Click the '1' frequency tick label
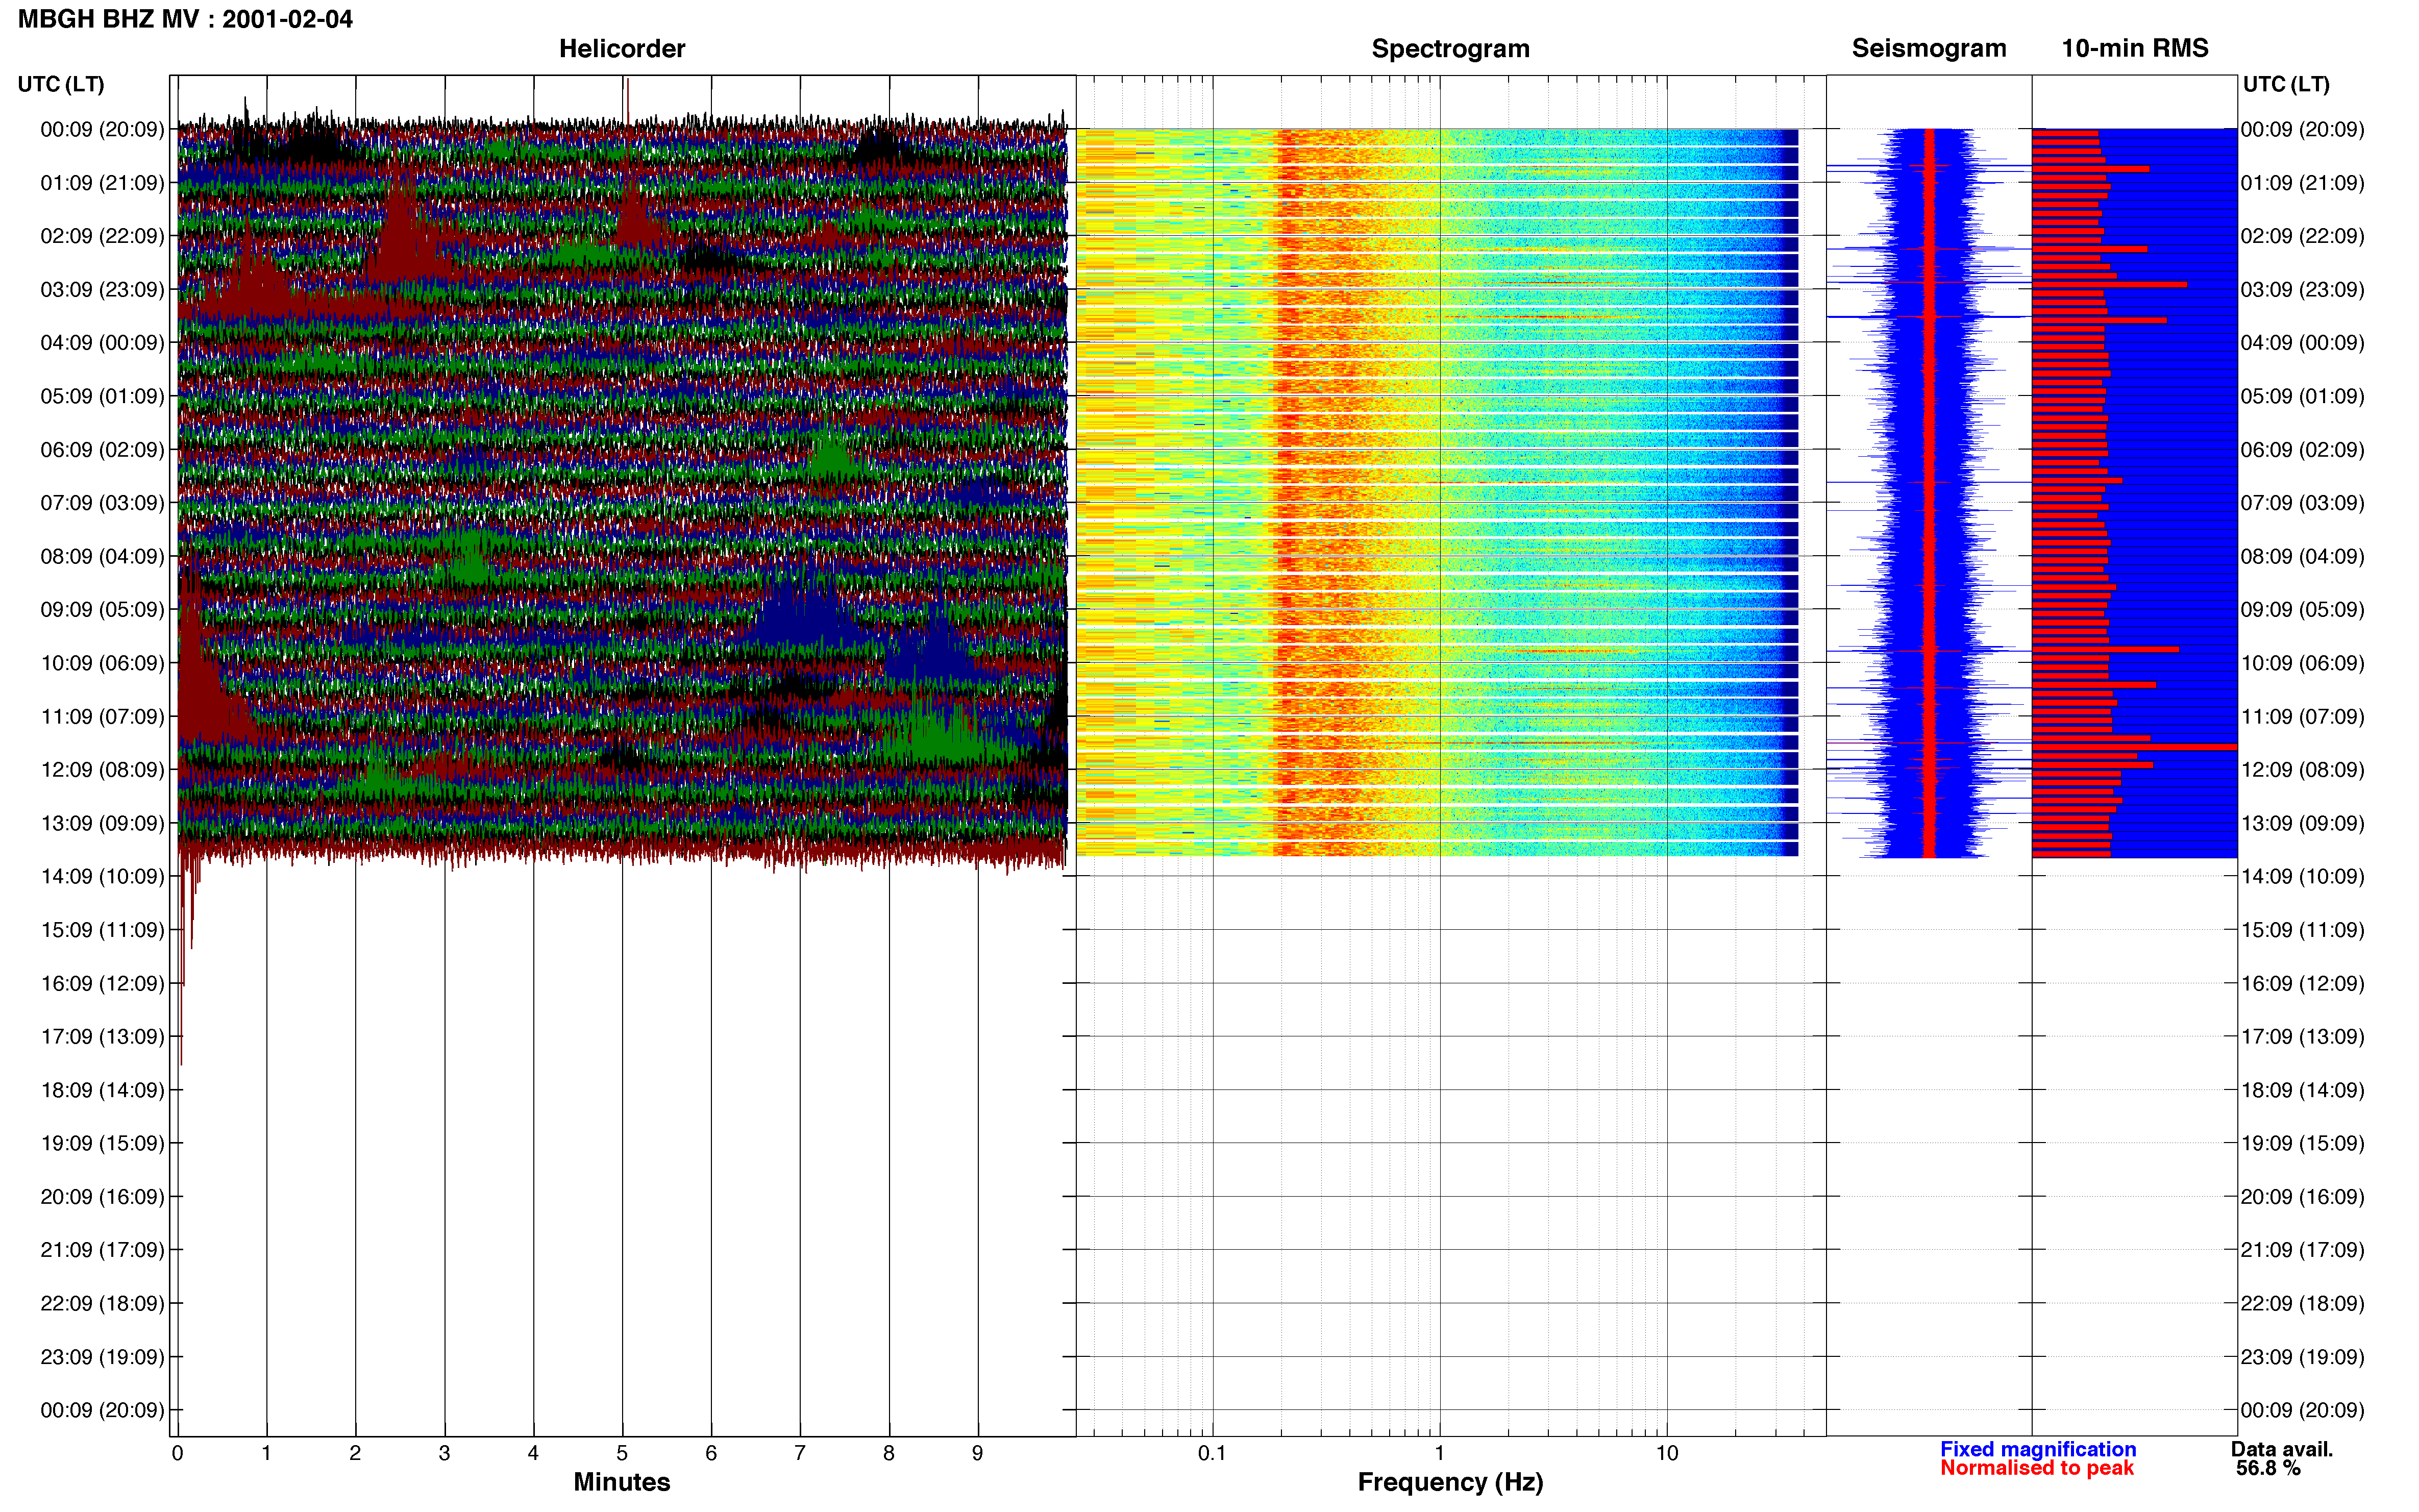 [x=1439, y=1453]
